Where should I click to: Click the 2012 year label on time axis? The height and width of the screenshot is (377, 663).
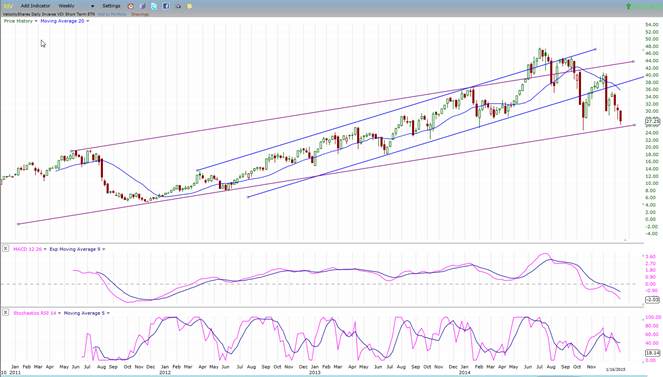[165, 372]
